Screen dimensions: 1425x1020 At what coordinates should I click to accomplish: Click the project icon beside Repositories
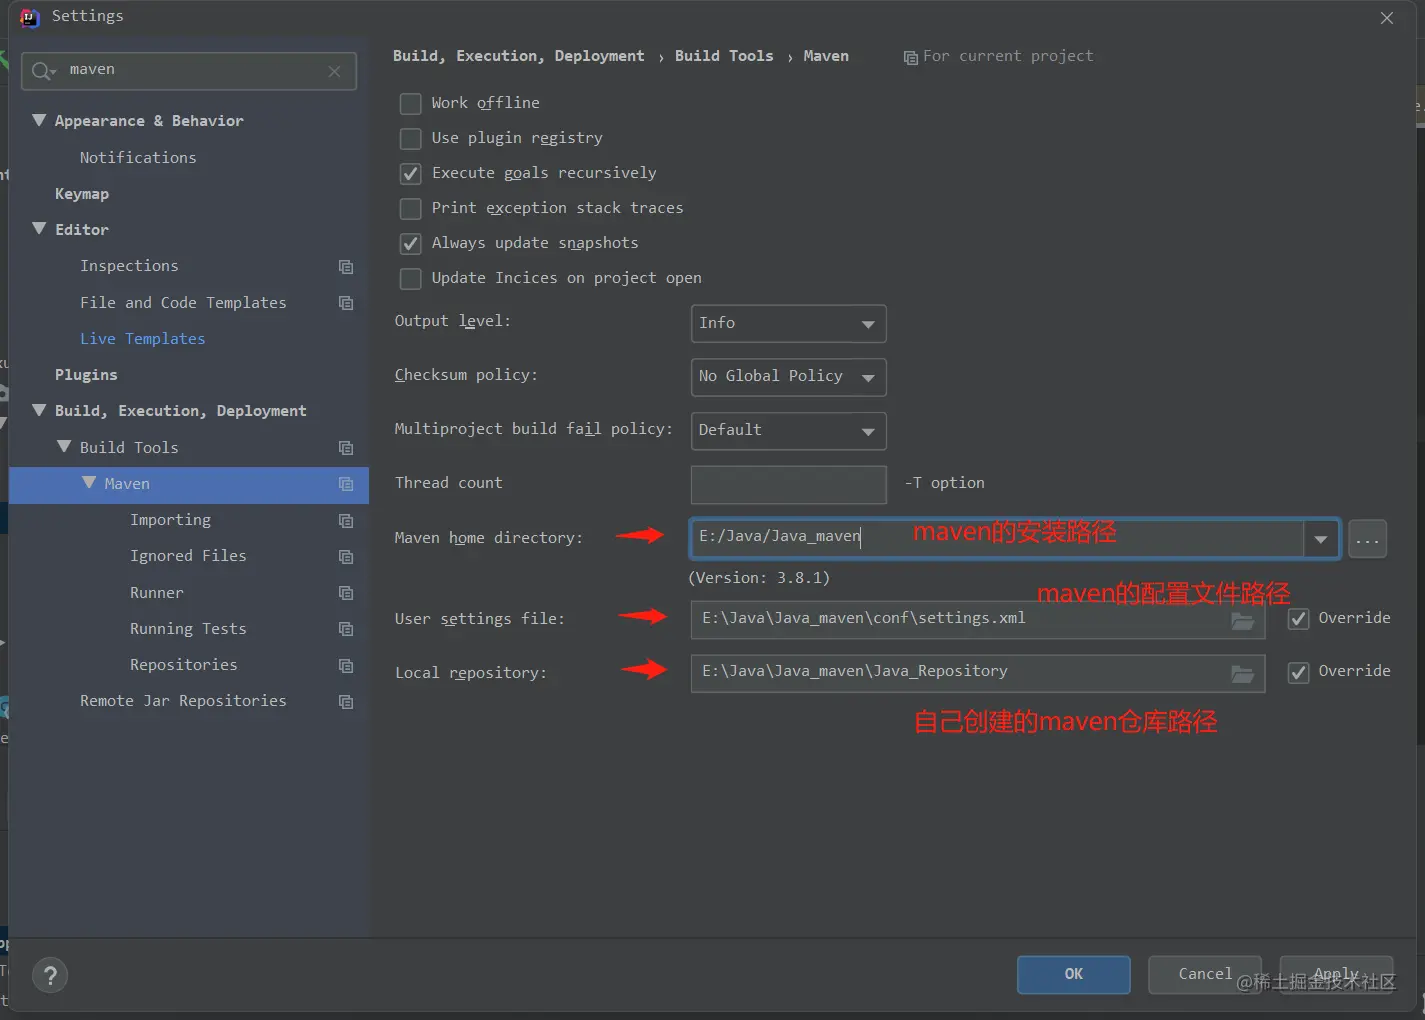click(346, 666)
